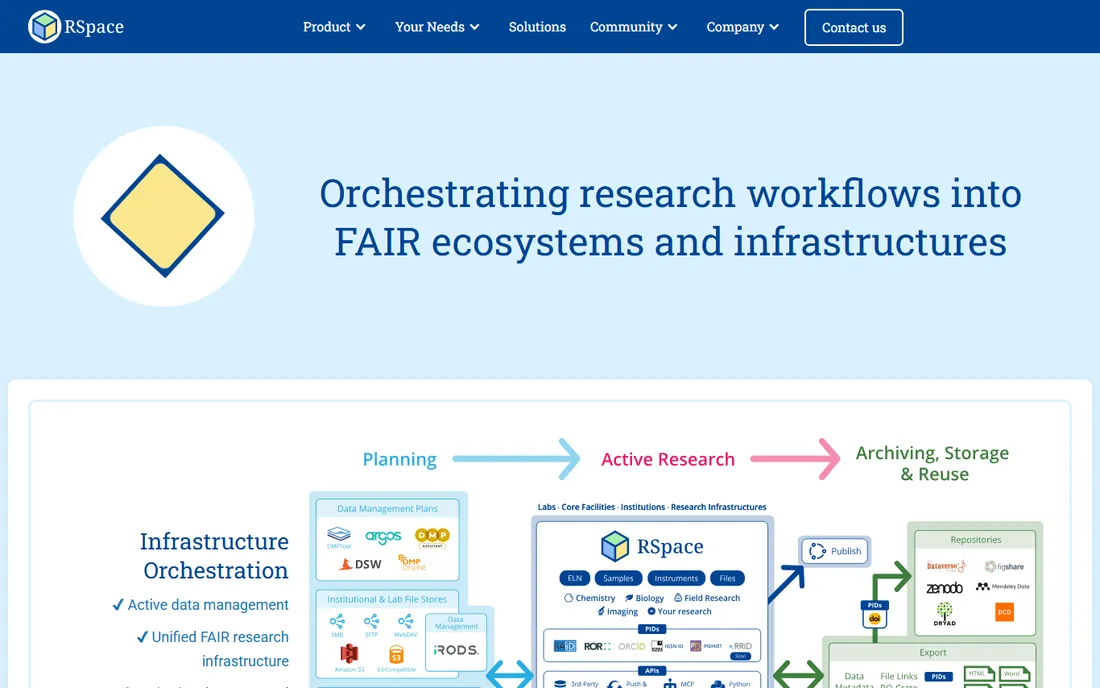Click the ROR logo
Screen dimensions: 1100x688
pos(597,646)
